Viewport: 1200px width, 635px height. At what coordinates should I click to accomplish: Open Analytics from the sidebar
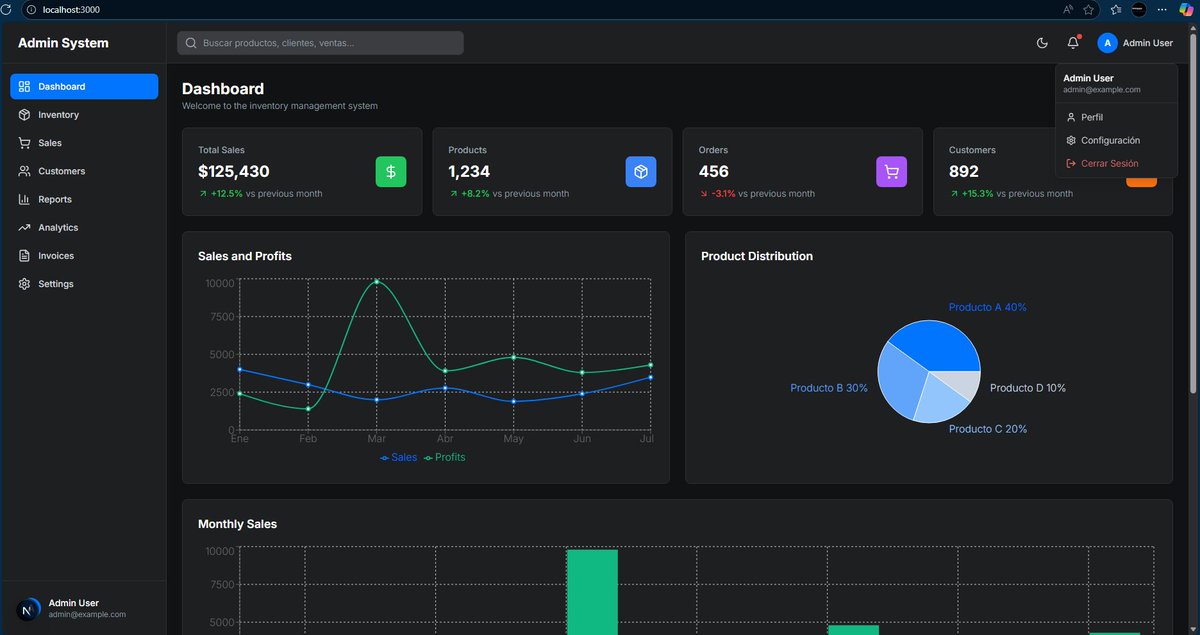point(23,227)
